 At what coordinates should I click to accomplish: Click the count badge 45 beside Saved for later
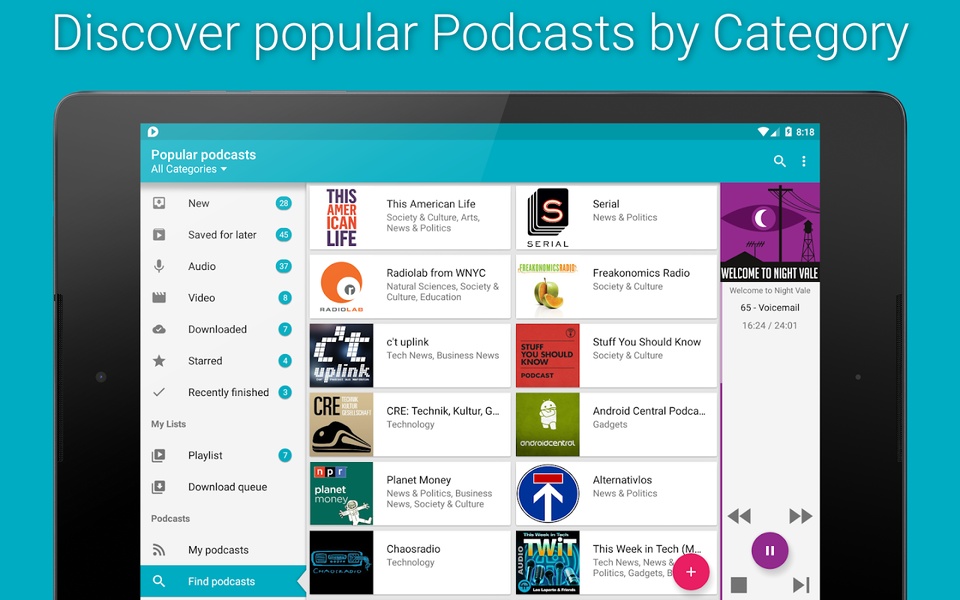[x=283, y=234]
